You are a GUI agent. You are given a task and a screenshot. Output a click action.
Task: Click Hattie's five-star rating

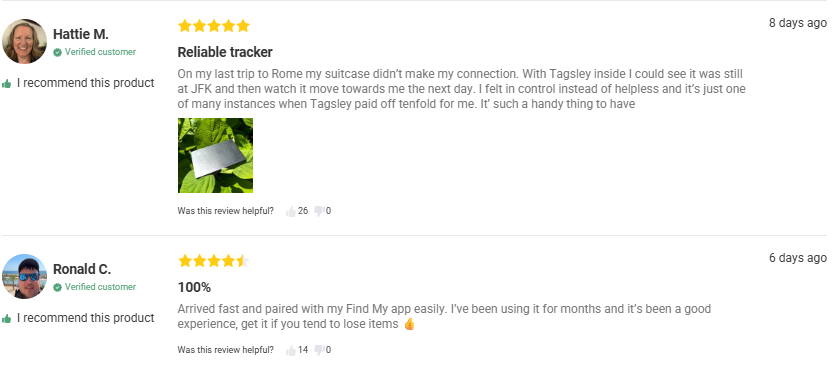click(x=214, y=26)
